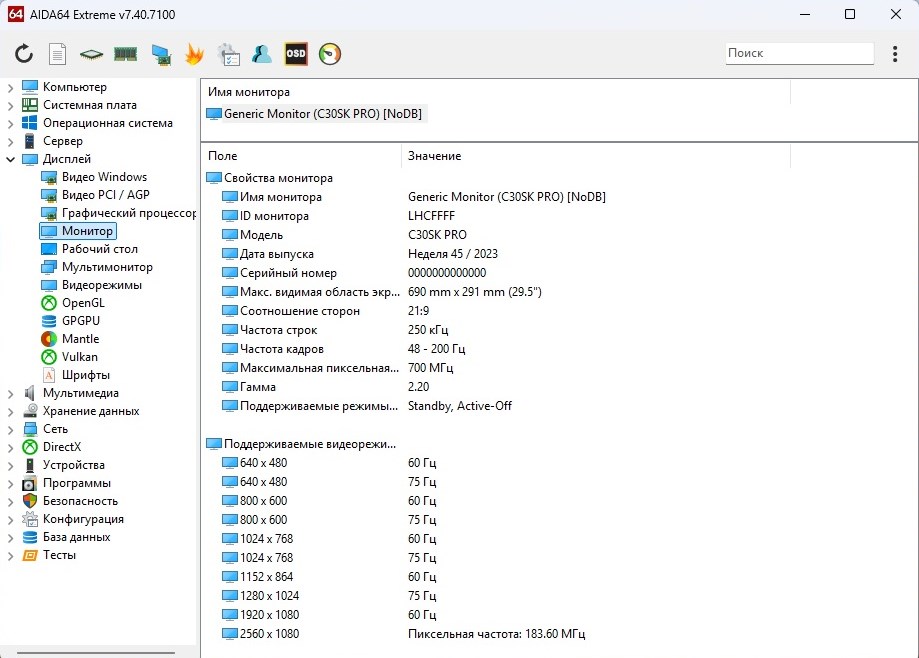The image size is (919, 658).
Task: Click the flame stability test icon
Action: click(194, 54)
